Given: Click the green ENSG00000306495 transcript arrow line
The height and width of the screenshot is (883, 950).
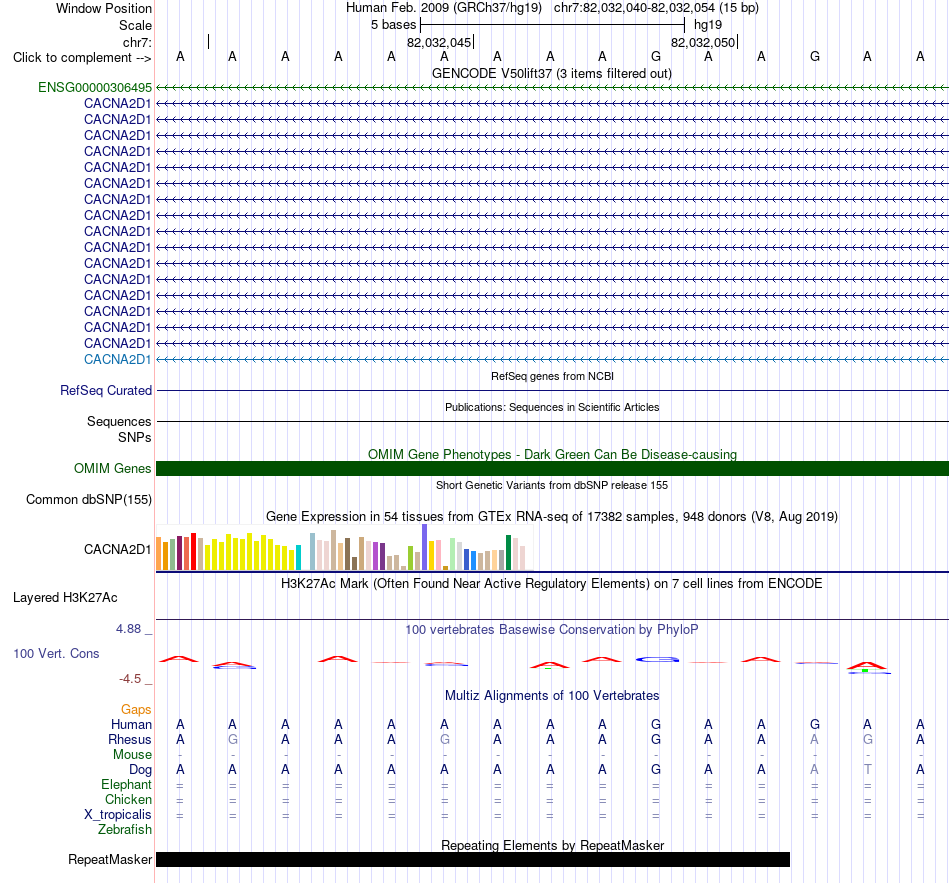Looking at the screenshot, I should point(552,87).
